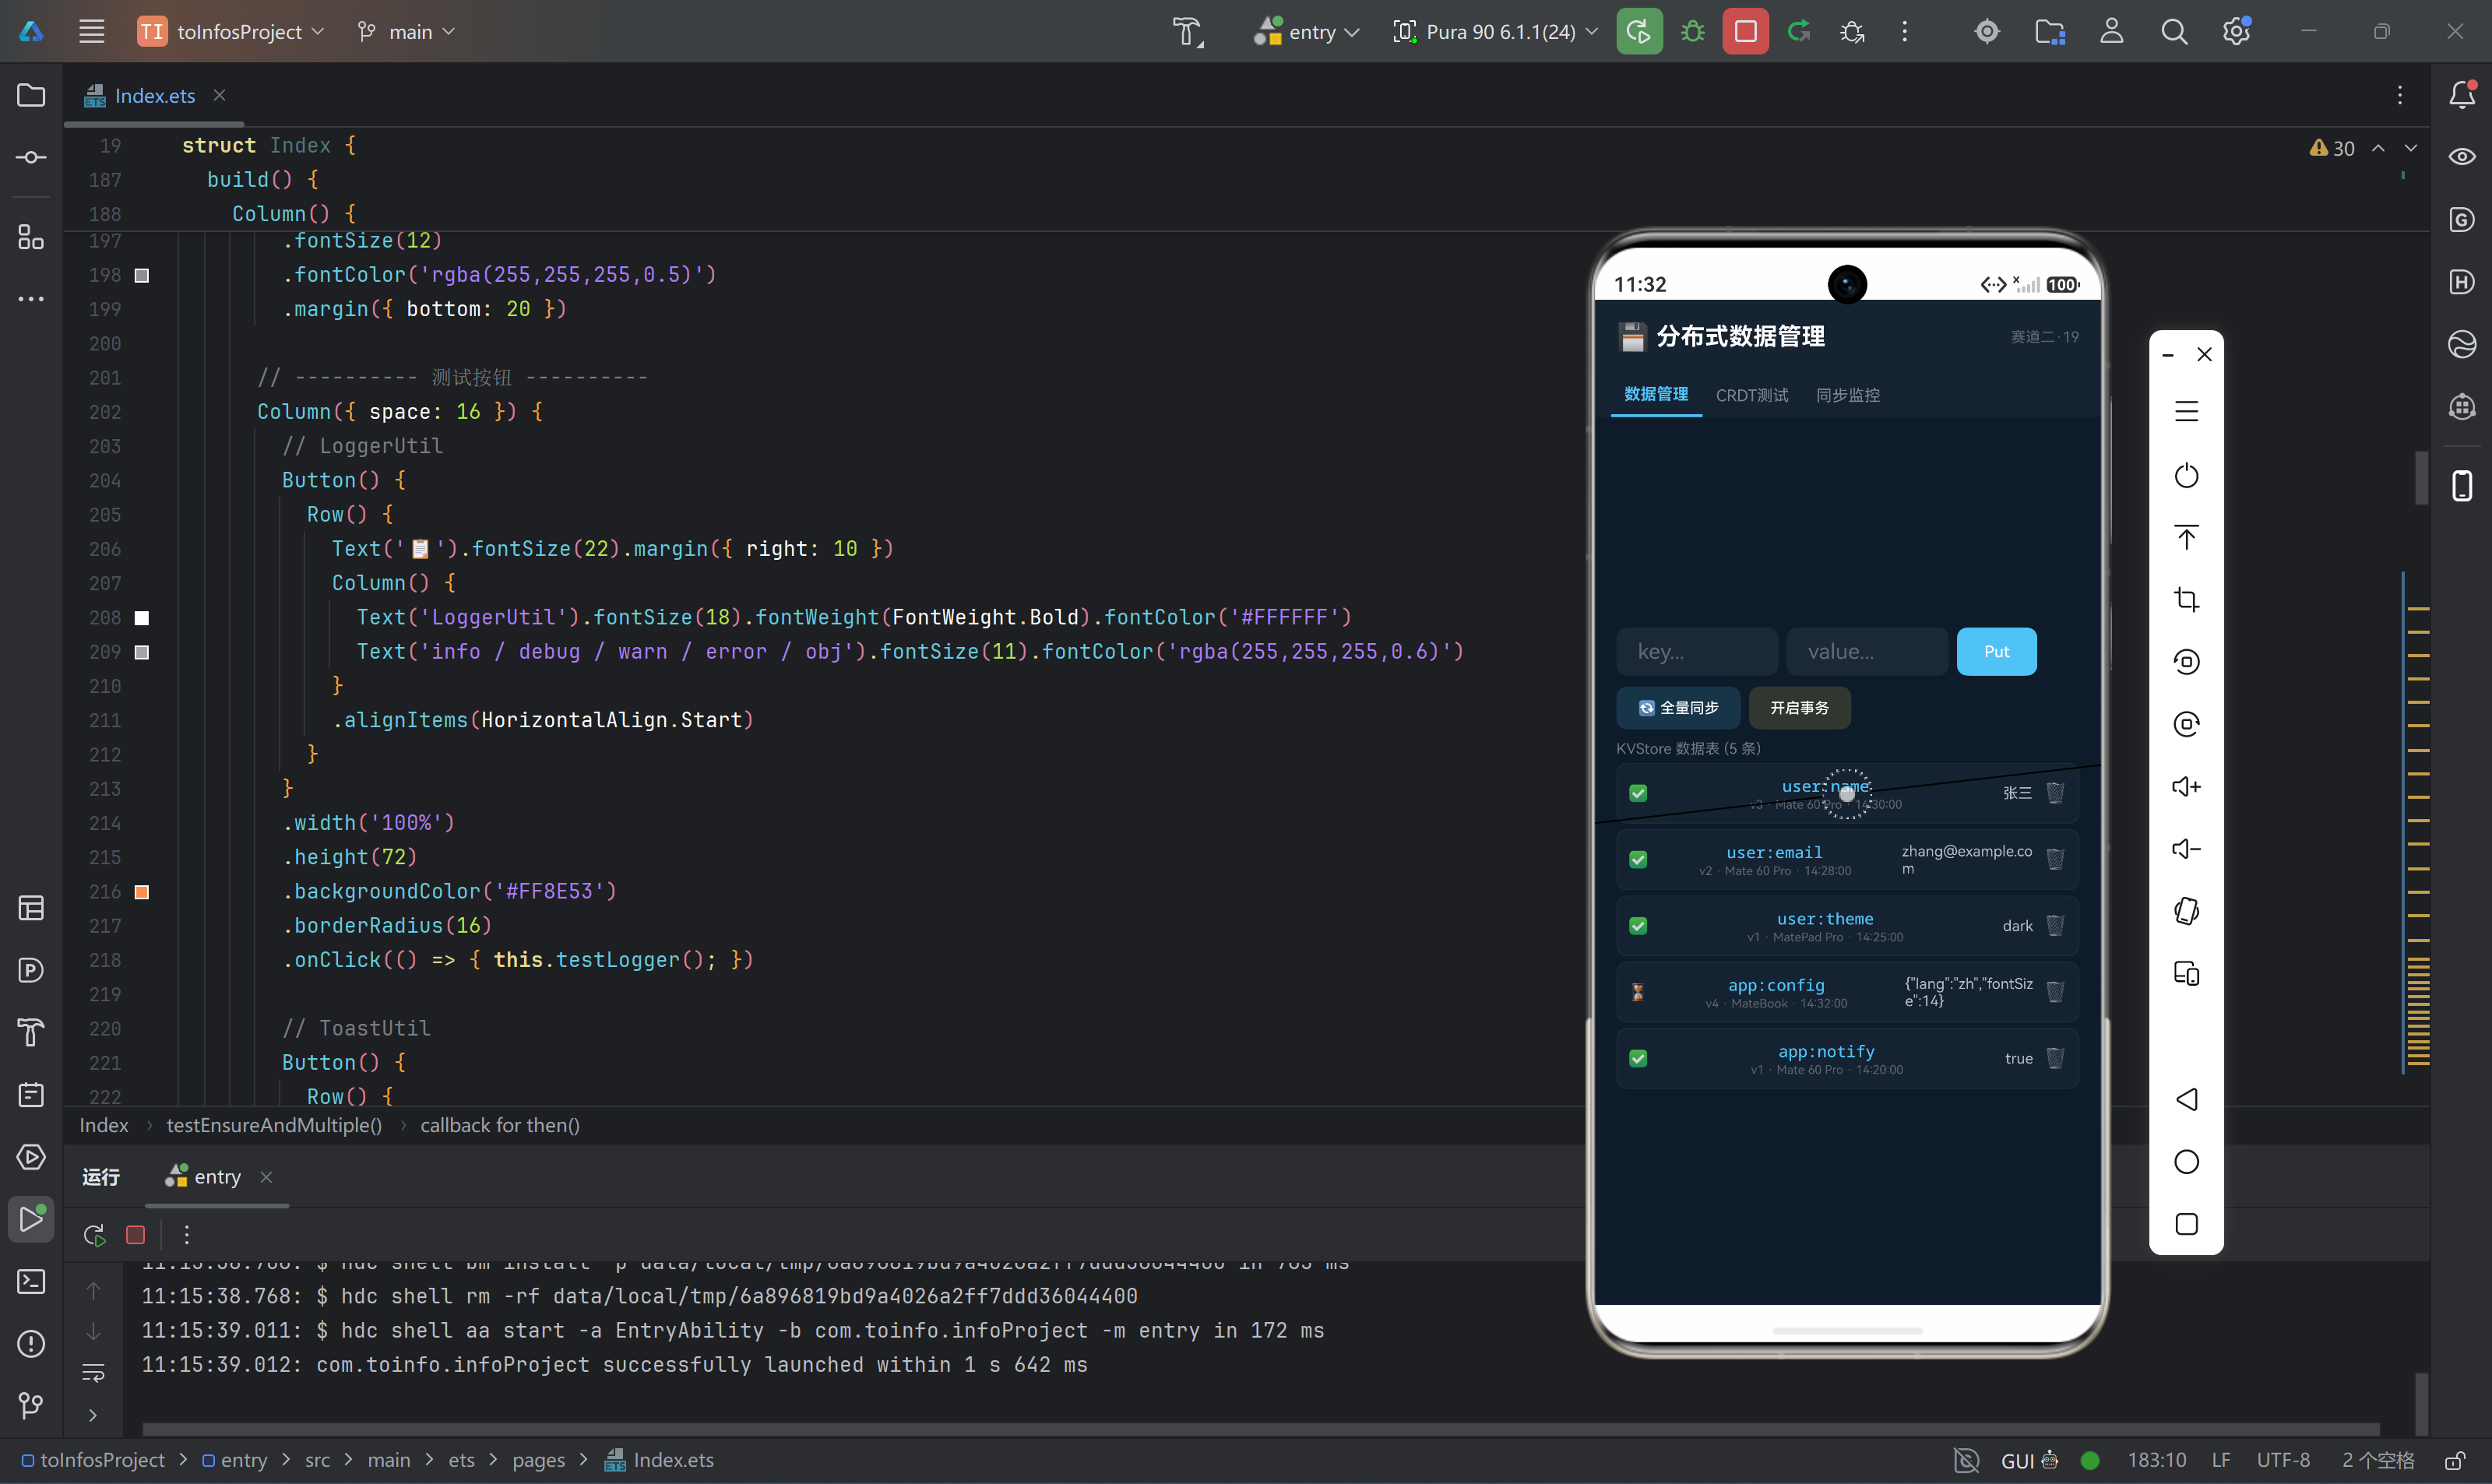The image size is (2492, 1484).
Task: Switch to 同步监控 tab in the emulator
Action: [1848, 395]
